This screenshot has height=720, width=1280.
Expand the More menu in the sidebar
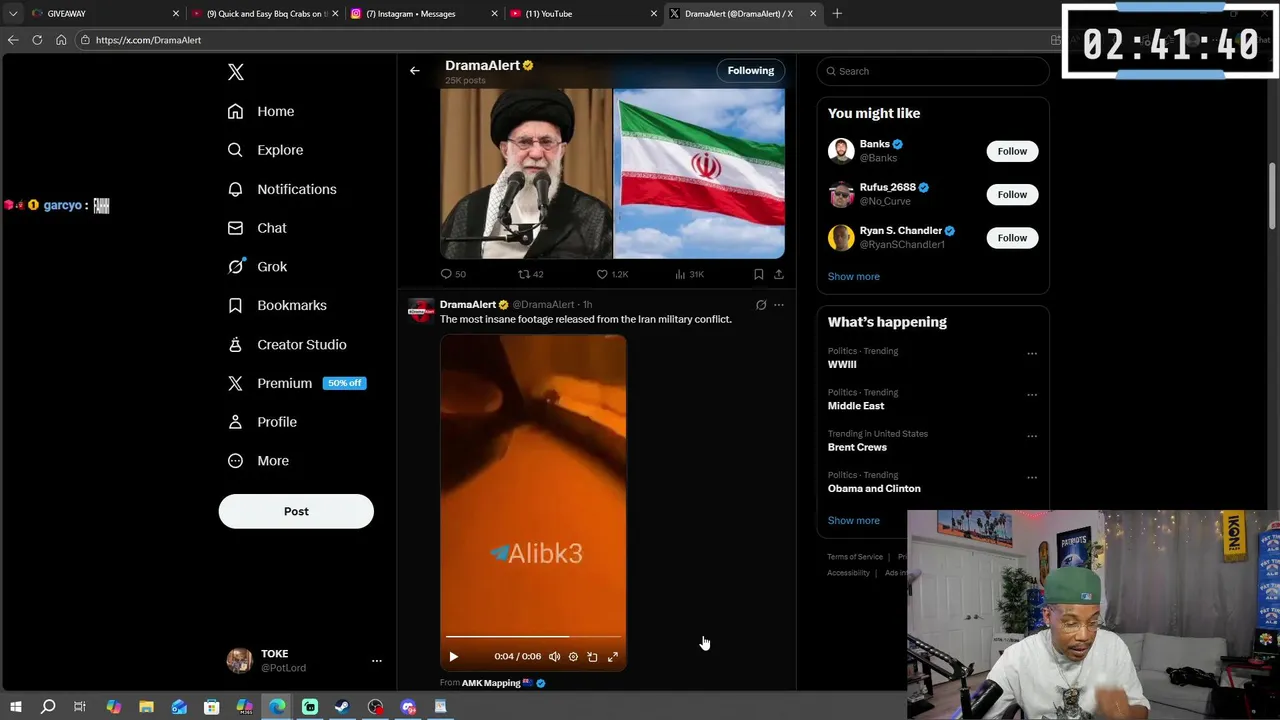258,461
